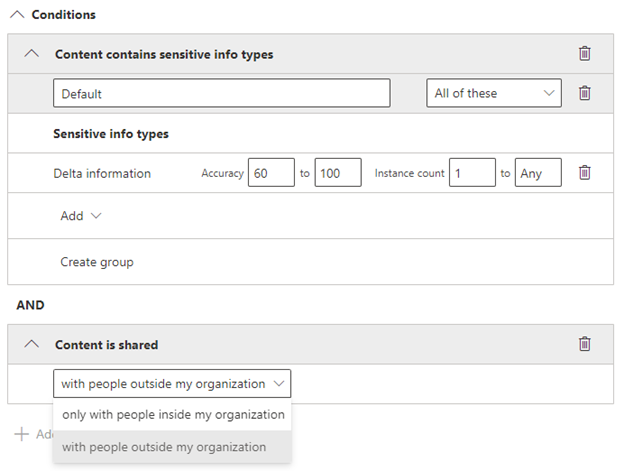The image size is (624, 471).
Task: Choose with people outside my organization option
Action: click(x=164, y=447)
